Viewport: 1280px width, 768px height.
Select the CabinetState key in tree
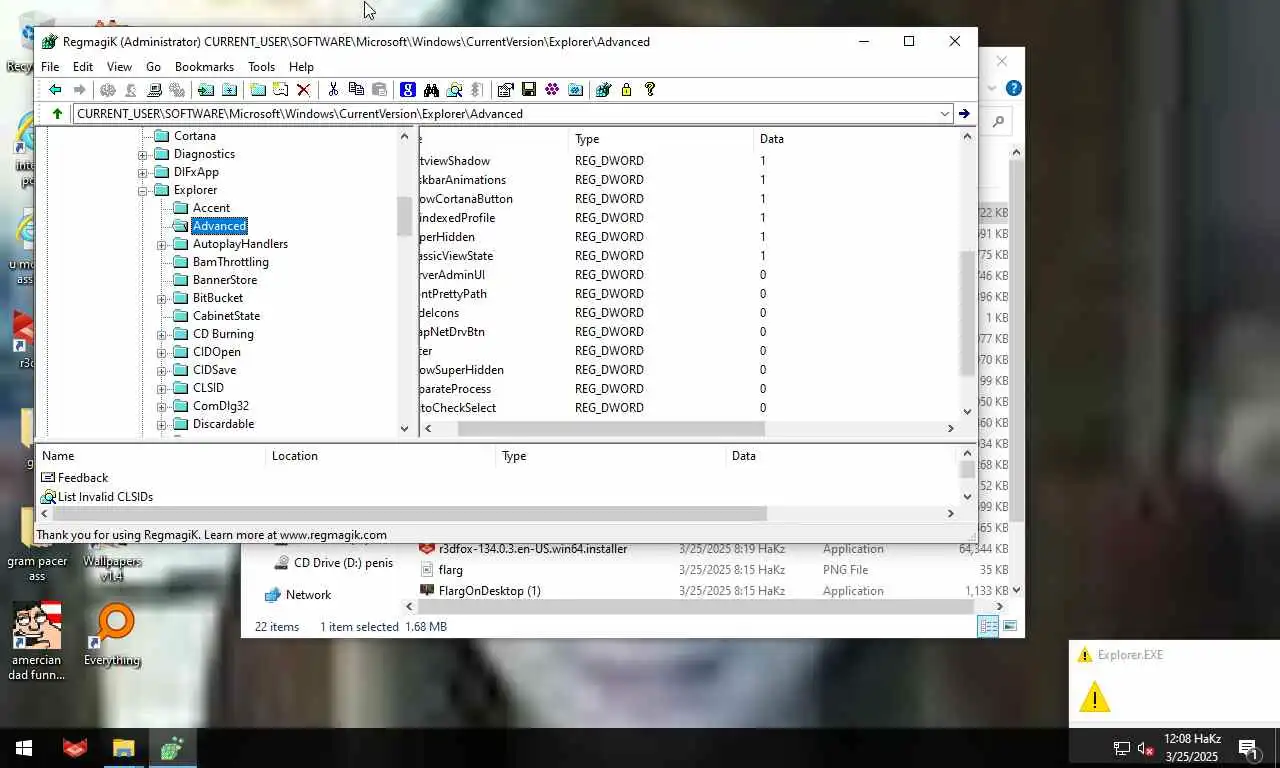(226, 316)
